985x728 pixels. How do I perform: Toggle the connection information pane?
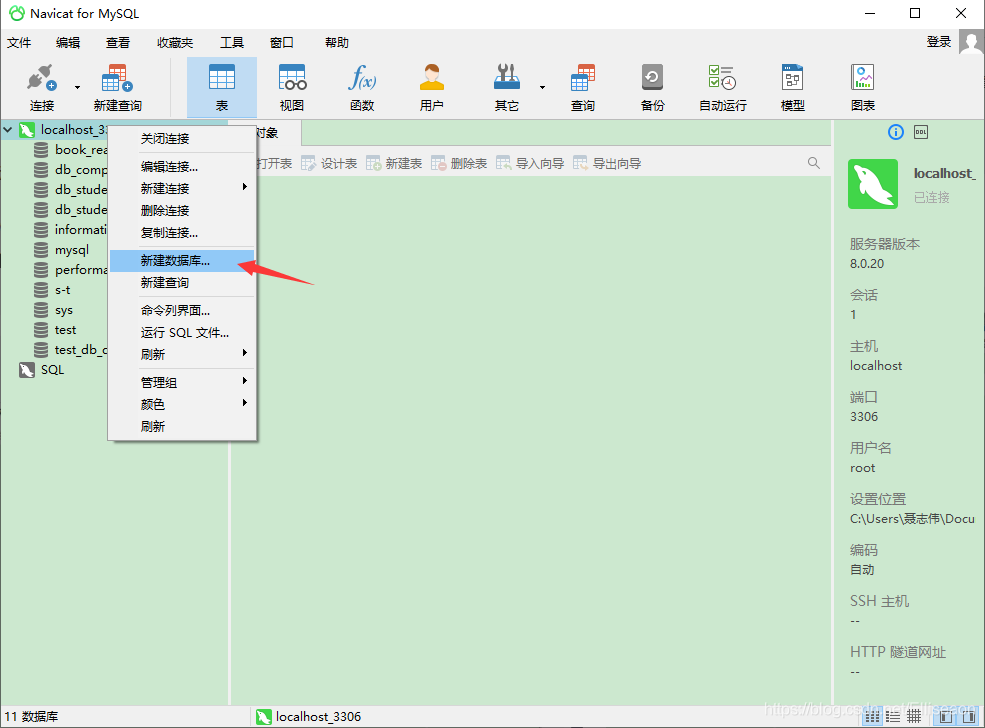coord(895,131)
